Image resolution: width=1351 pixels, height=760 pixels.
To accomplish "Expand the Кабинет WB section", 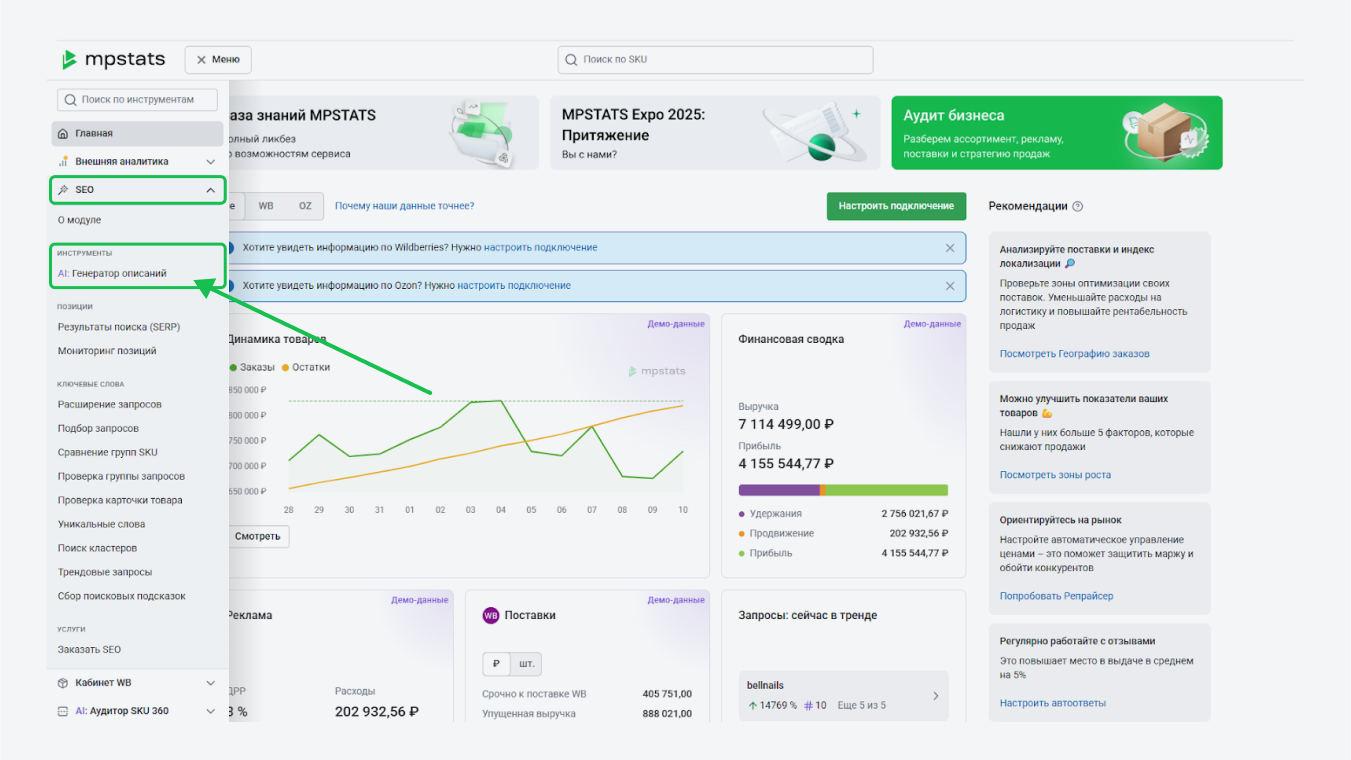I will coord(211,683).
